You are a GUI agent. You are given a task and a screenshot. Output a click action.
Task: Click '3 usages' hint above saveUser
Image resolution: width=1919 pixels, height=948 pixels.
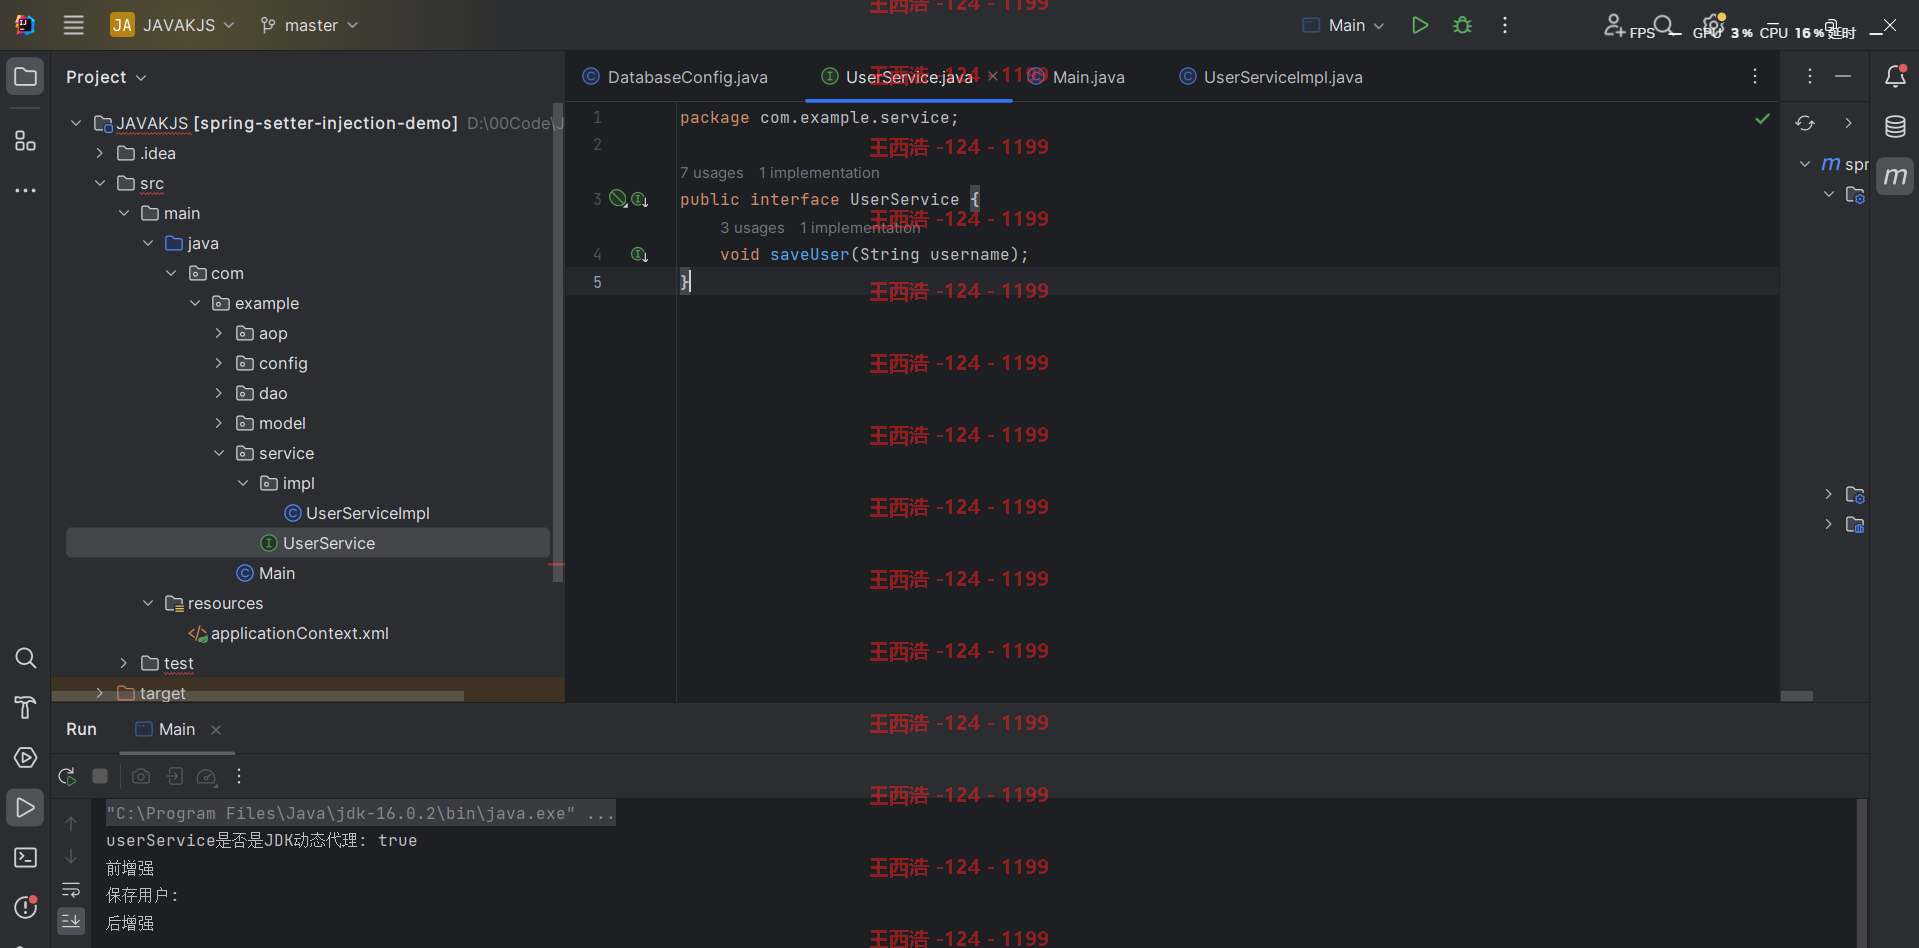pos(752,228)
